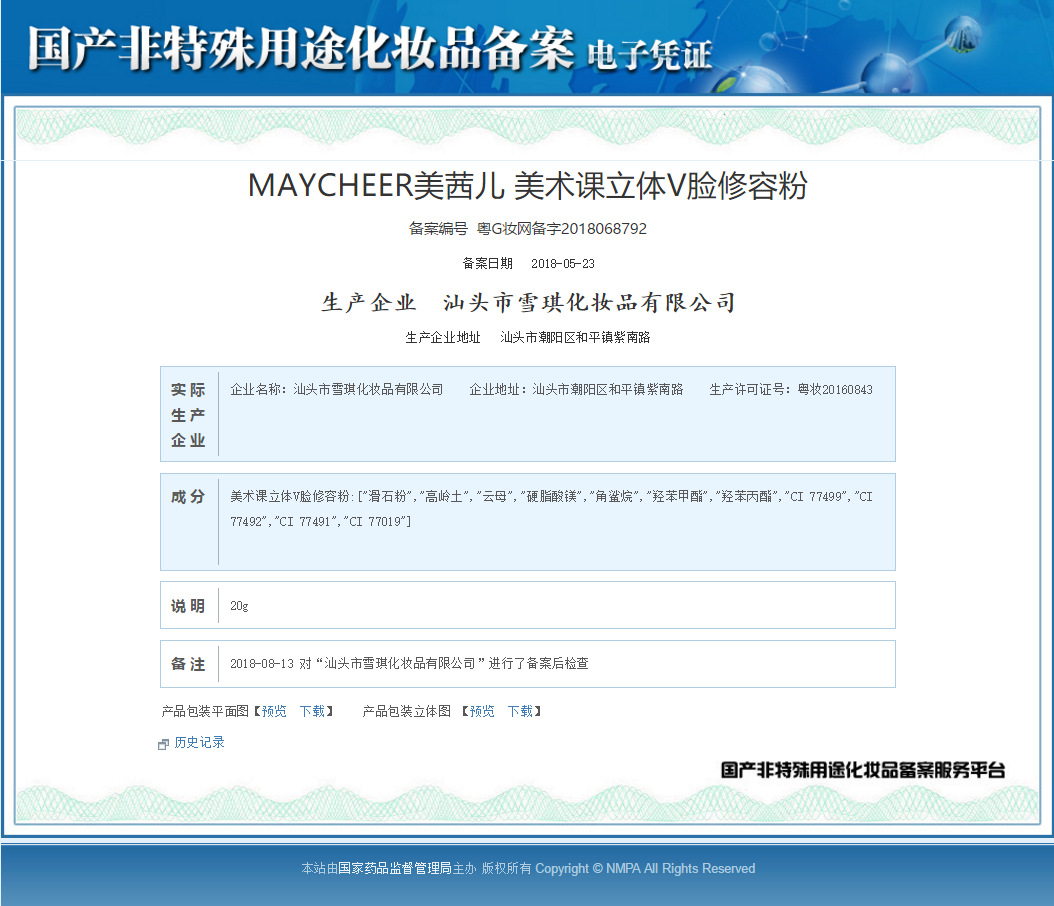This screenshot has height=906, width=1054.
Task: Download the 产品包装平面图 image
Action: coord(312,711)
